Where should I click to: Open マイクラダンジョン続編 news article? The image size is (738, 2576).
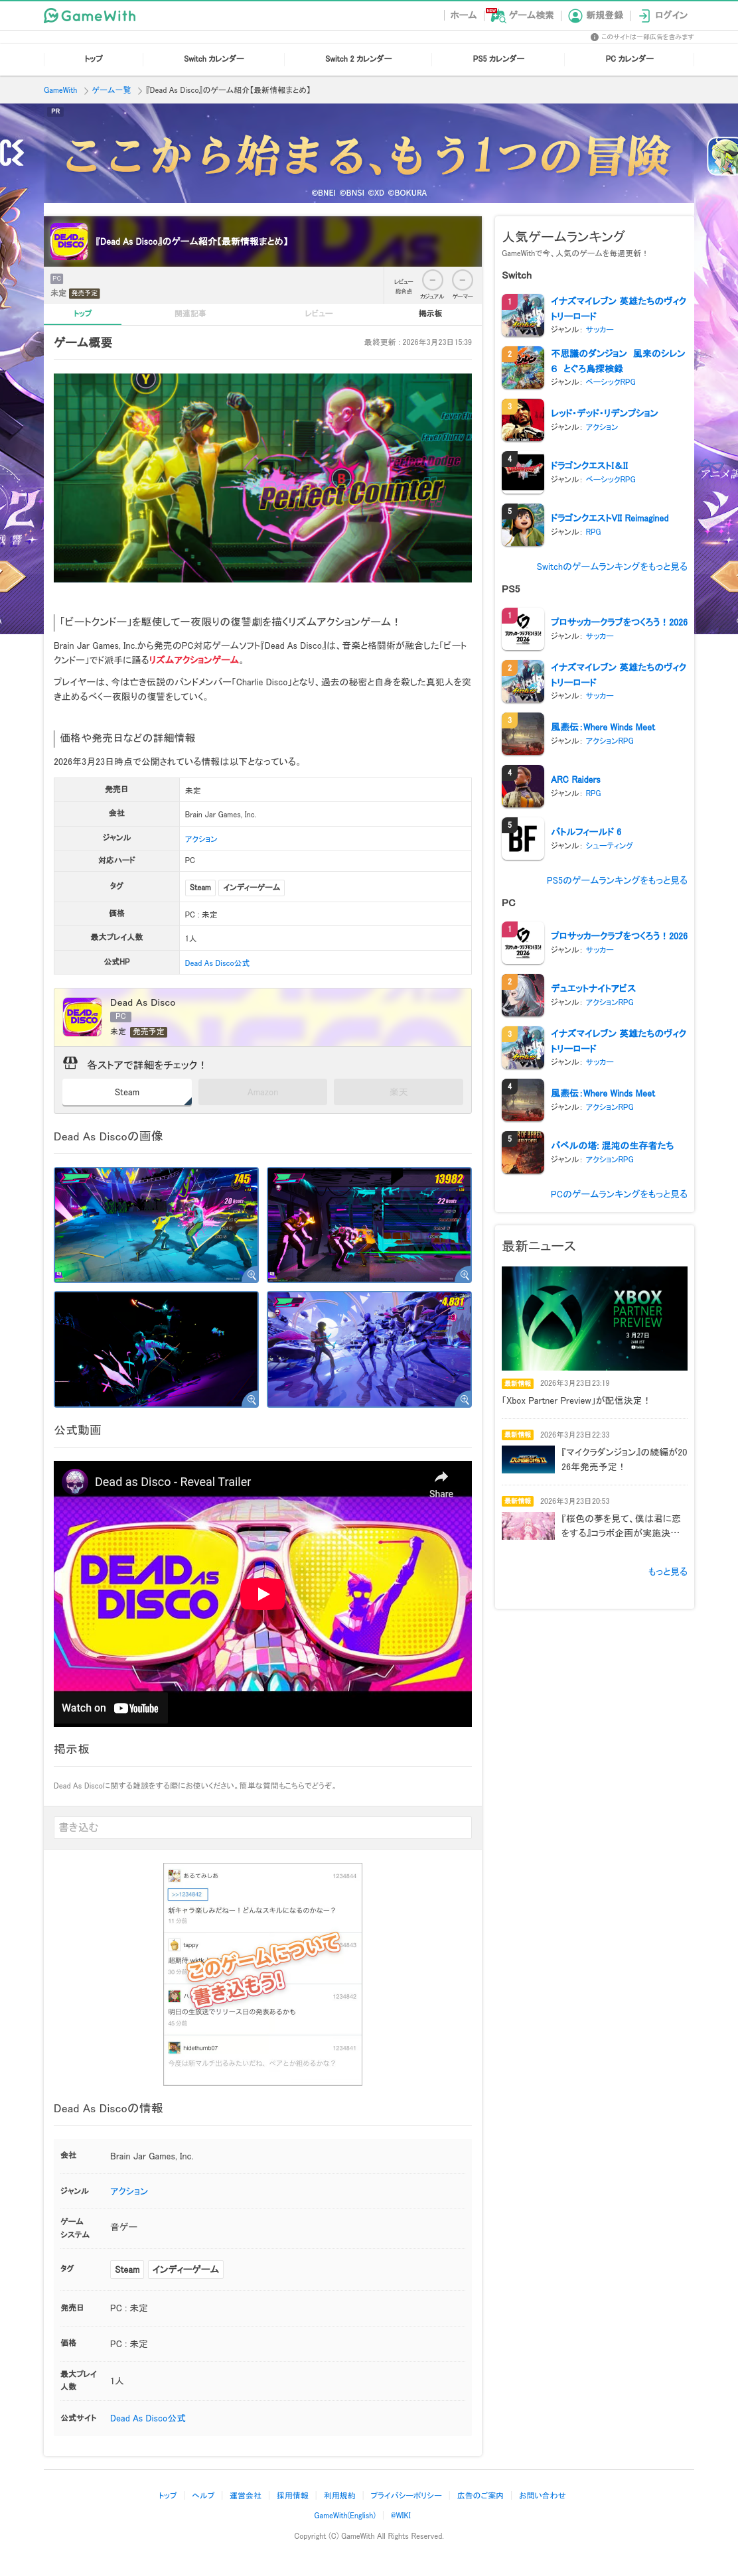pos(594,1459)
